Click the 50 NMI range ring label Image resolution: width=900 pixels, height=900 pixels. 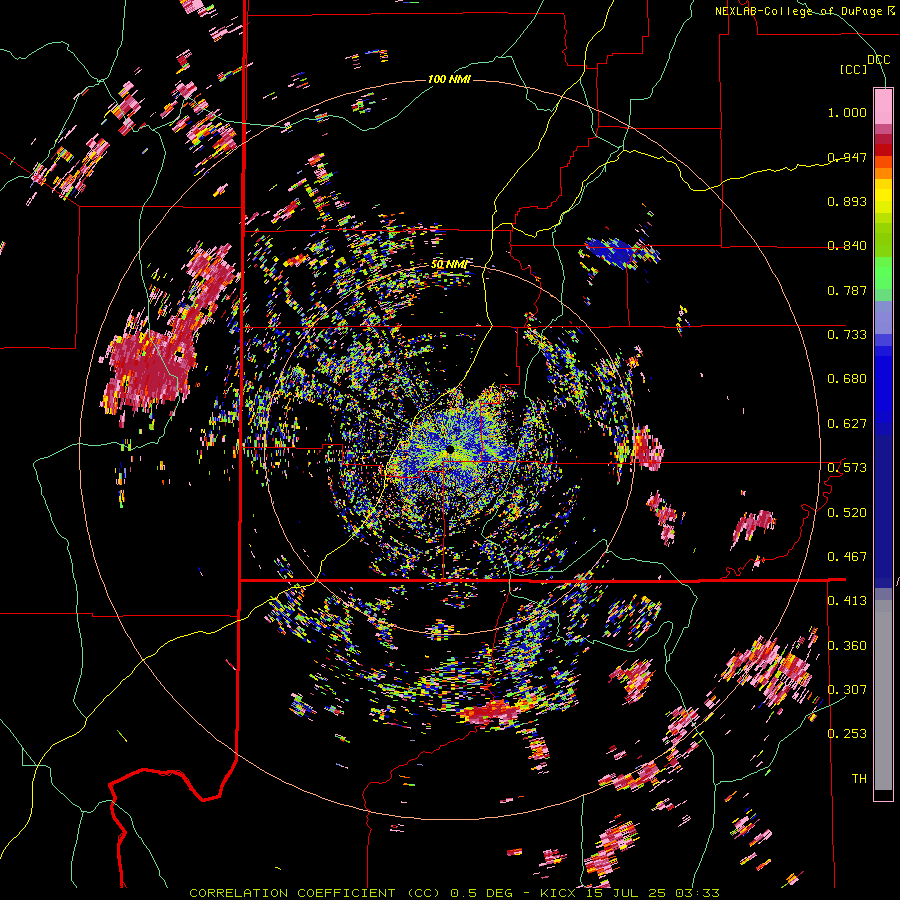(x=449, y=264)
